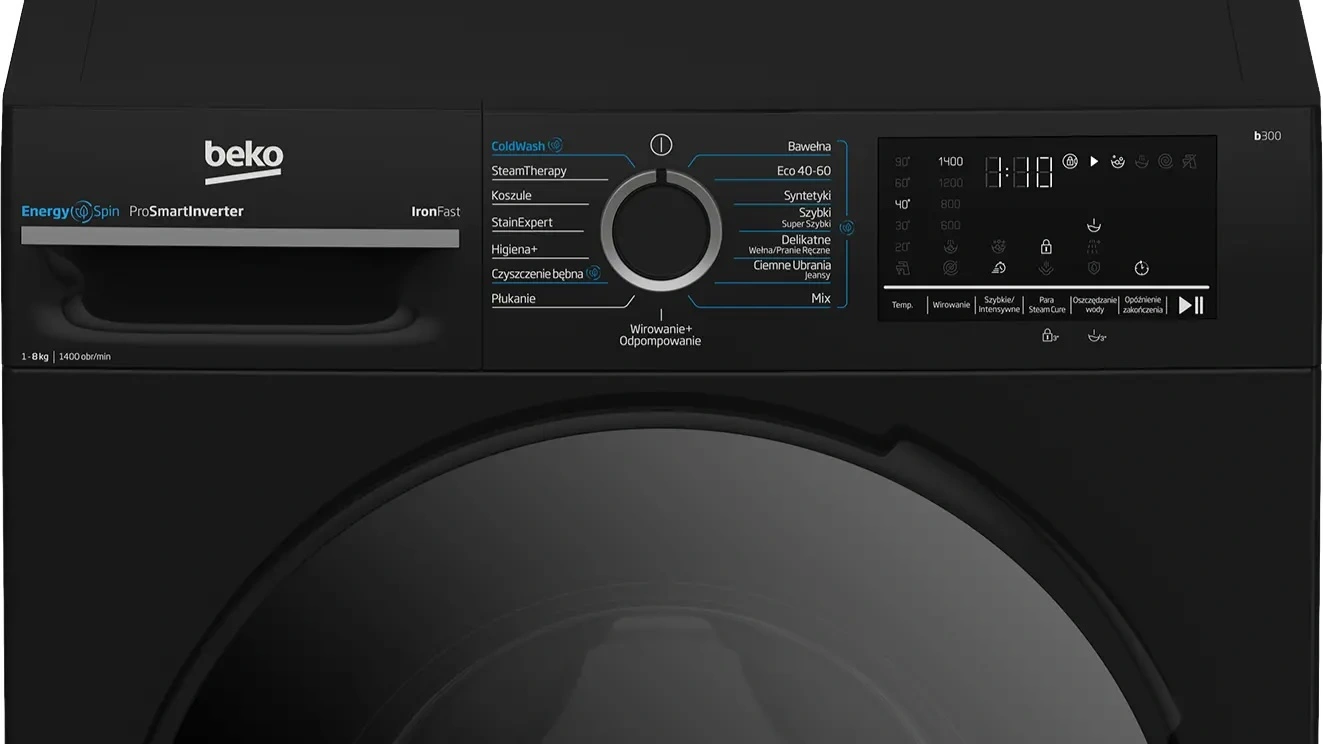The height and width of the screenshot is (744, 1323).
Task: Tap the Szybkie/Intensywne button
Action: (x=999, y=305)
